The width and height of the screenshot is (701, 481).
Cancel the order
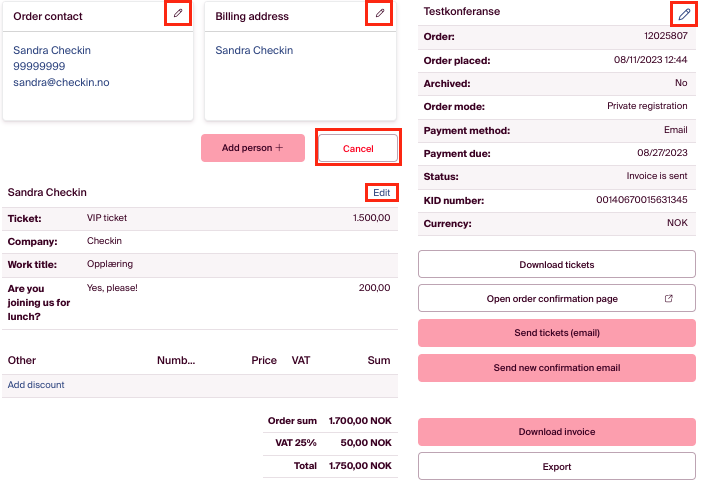(x=358, y=148)
